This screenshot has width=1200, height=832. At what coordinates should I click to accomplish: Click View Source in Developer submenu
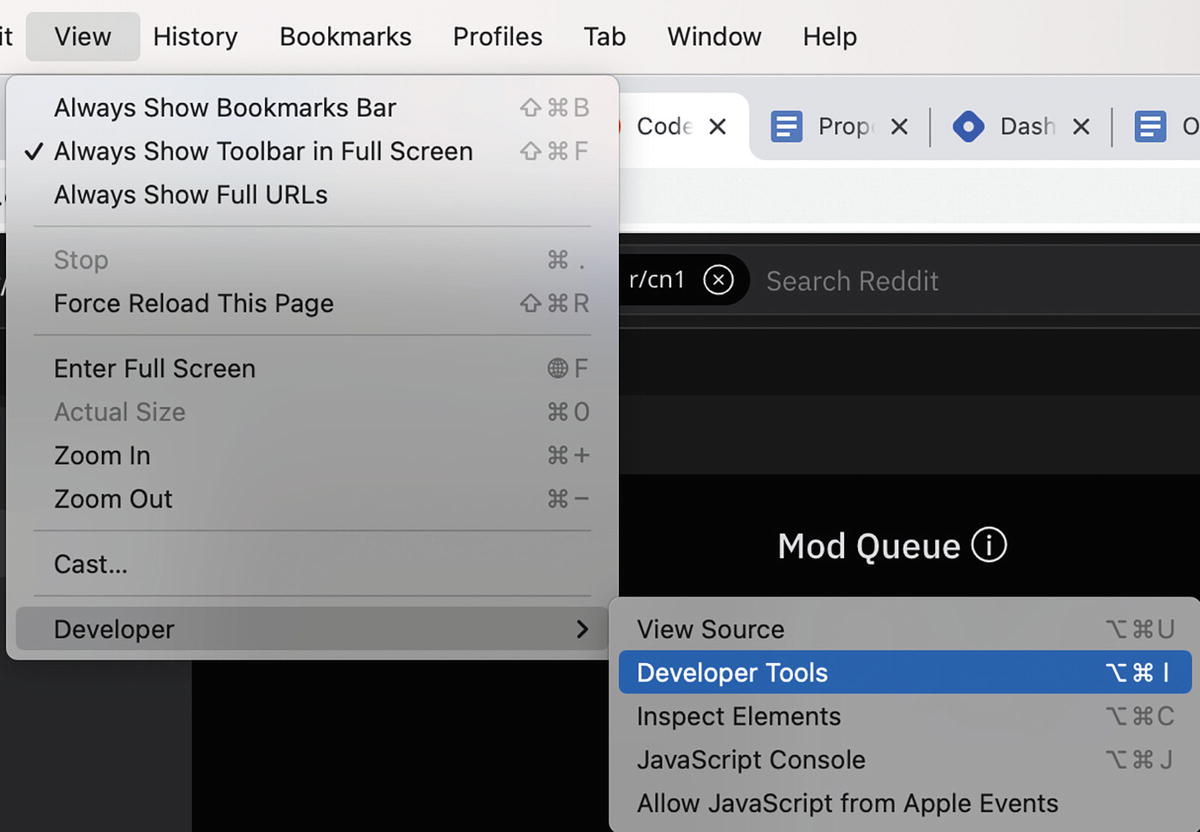(x=710, y=630)
